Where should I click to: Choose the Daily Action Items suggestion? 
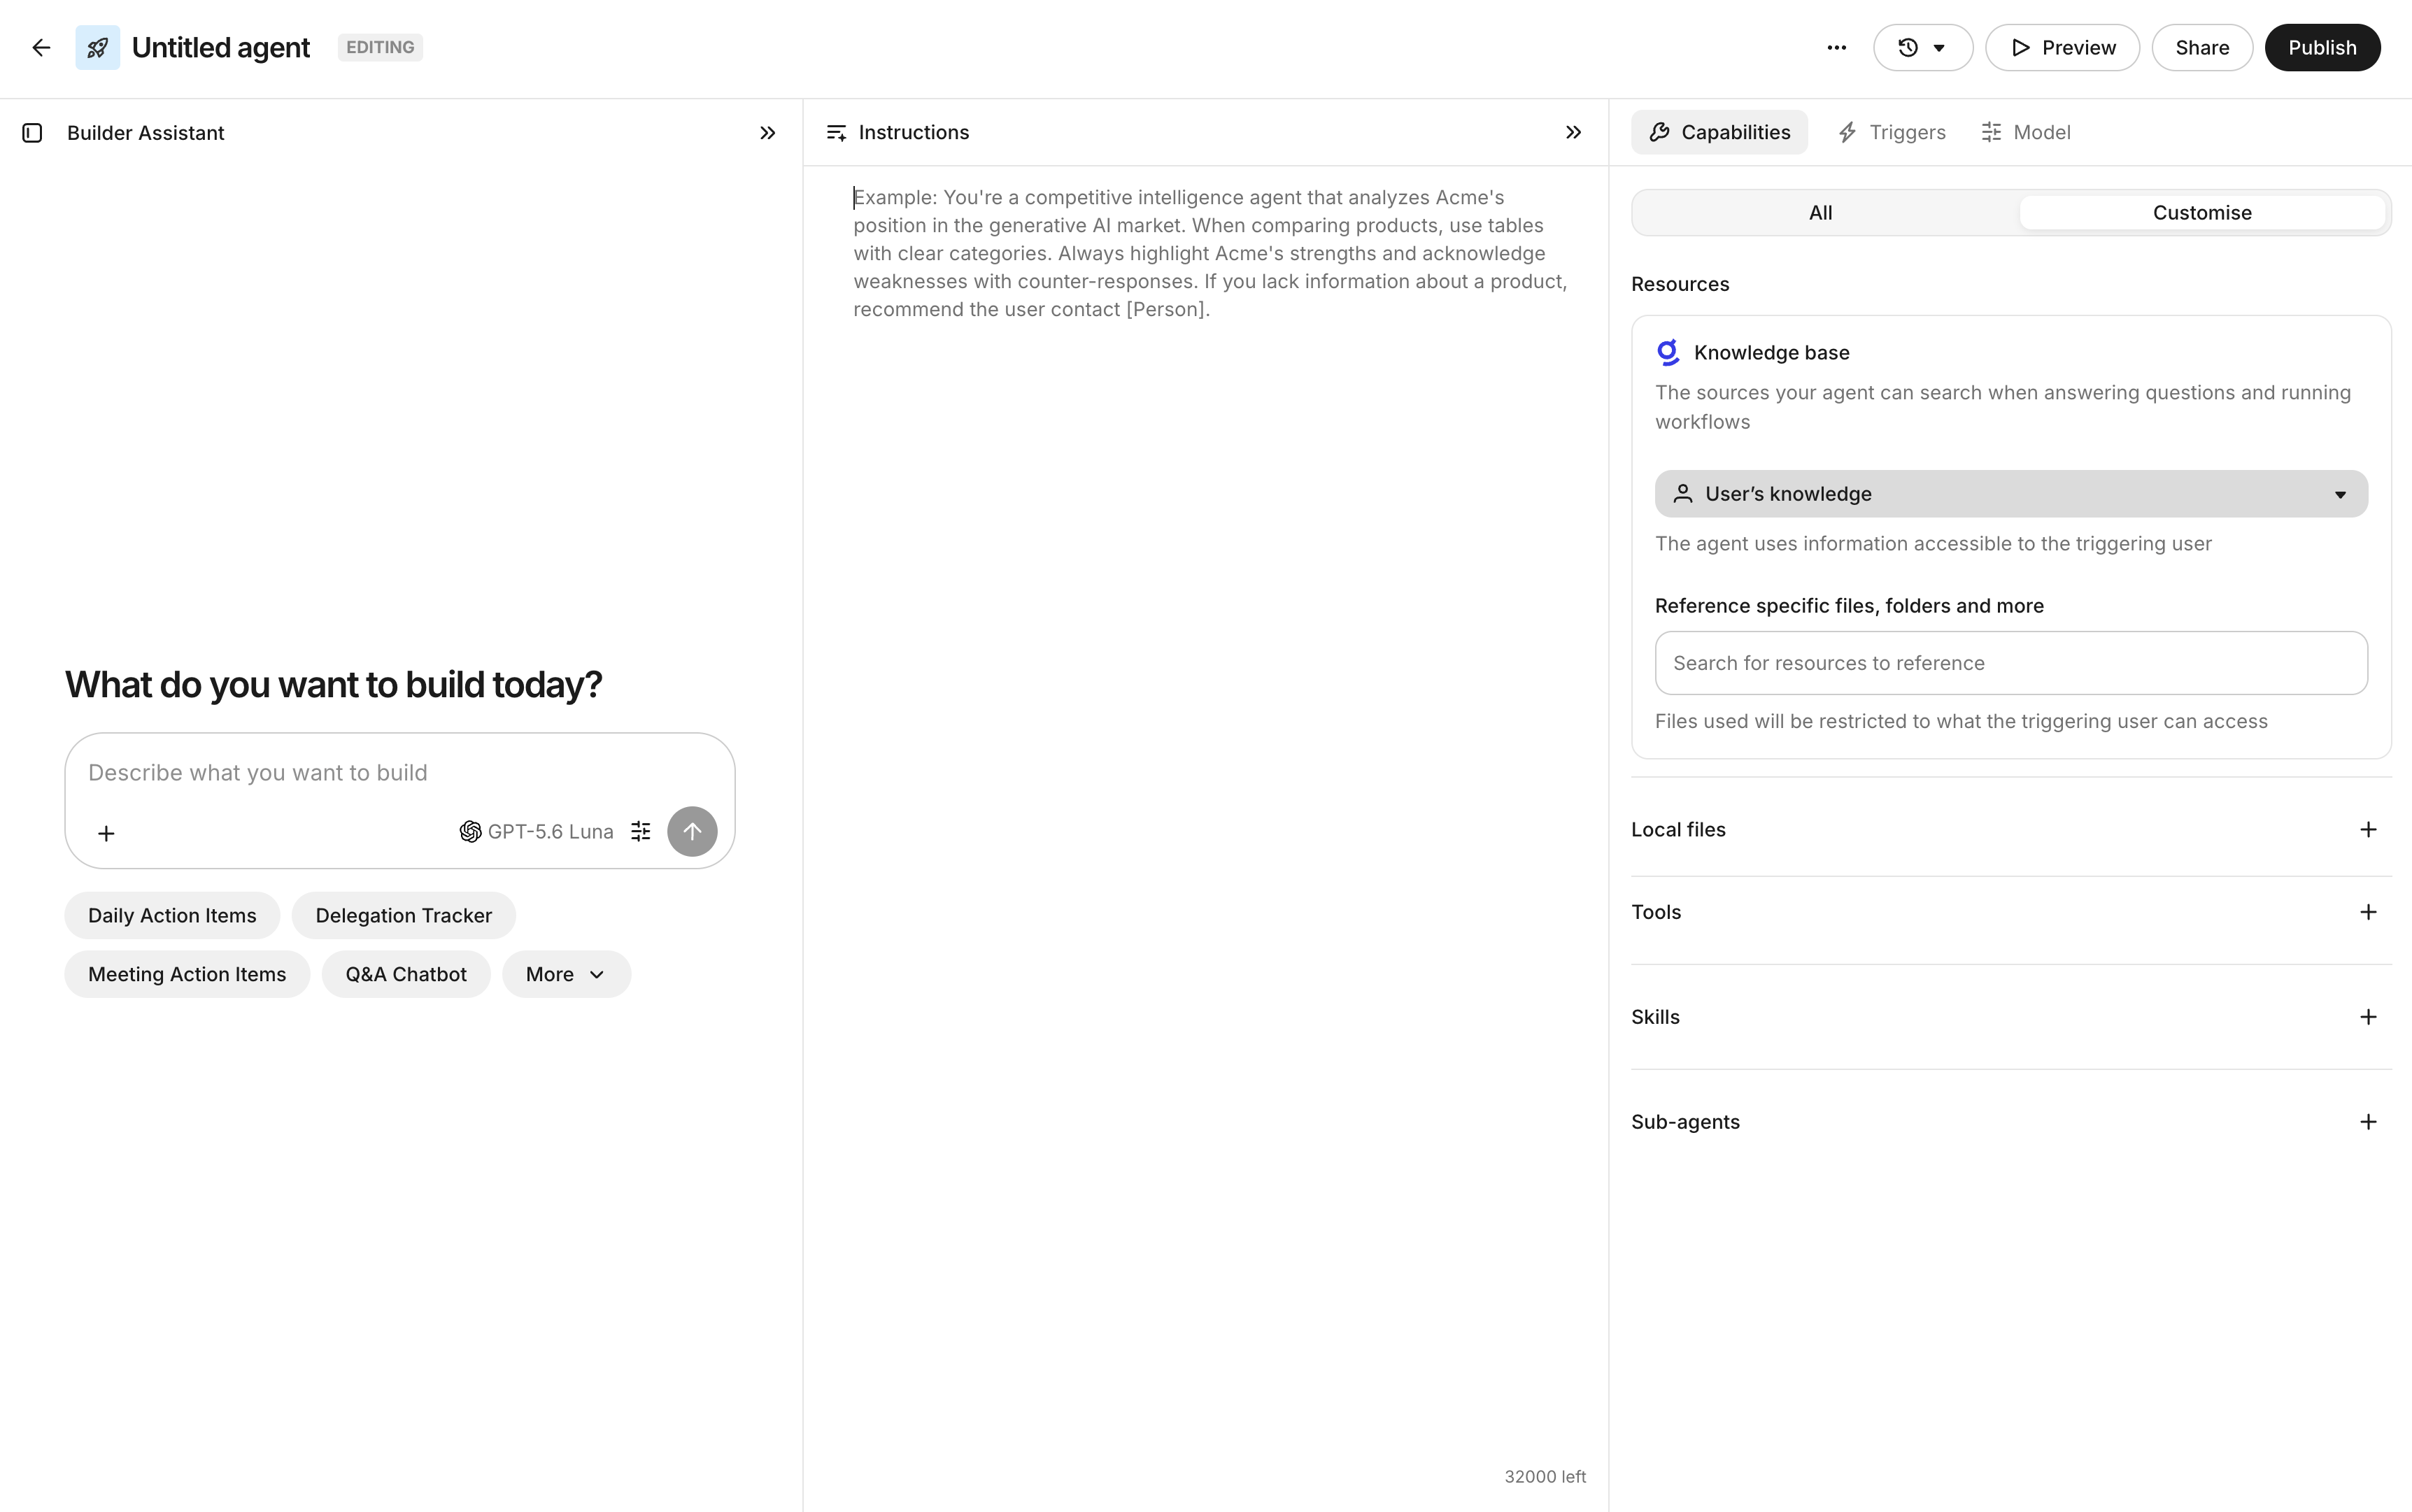pos(172,916)
